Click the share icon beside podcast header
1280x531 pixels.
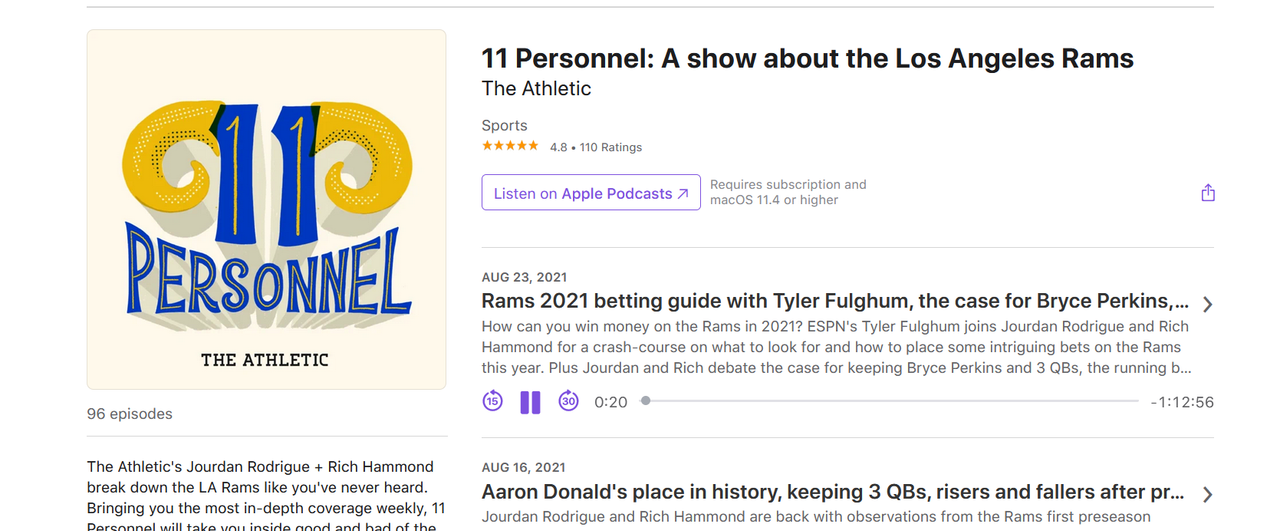point(1208,192)
